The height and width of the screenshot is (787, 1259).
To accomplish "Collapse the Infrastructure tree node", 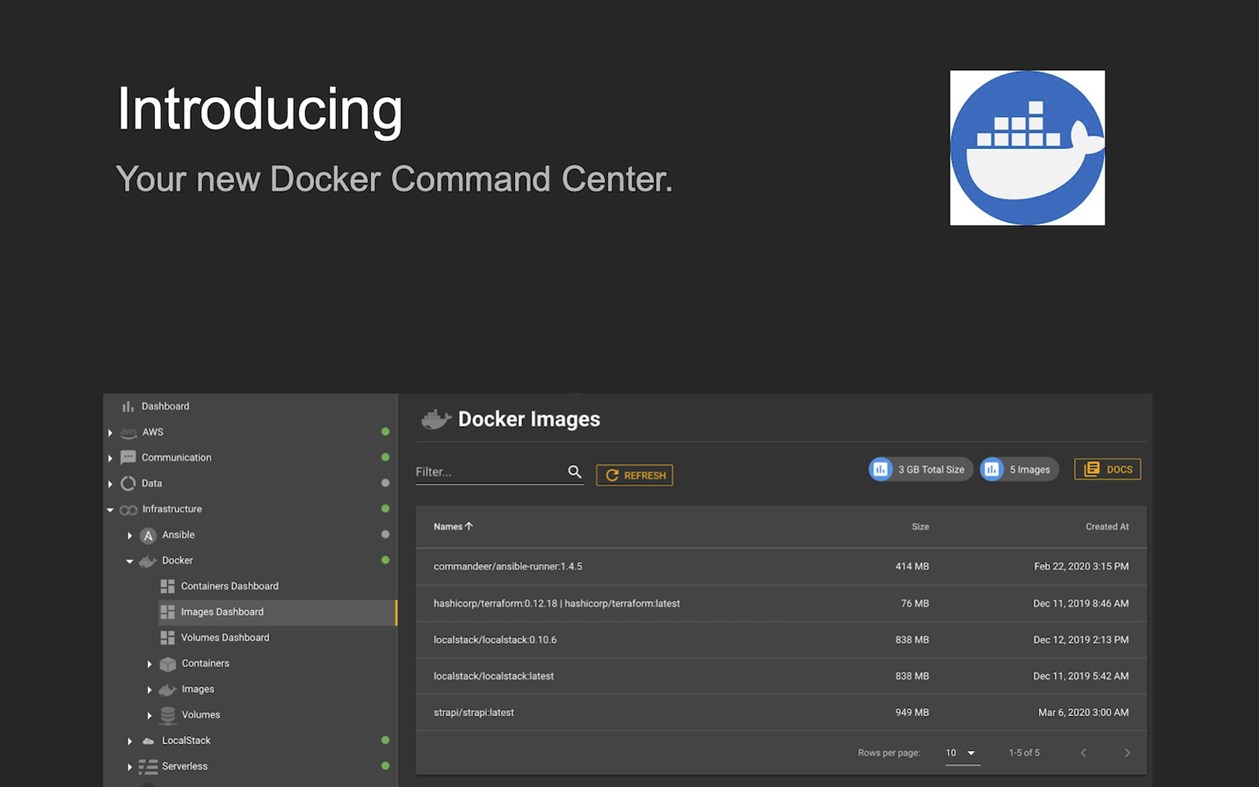I will point(110,510).
